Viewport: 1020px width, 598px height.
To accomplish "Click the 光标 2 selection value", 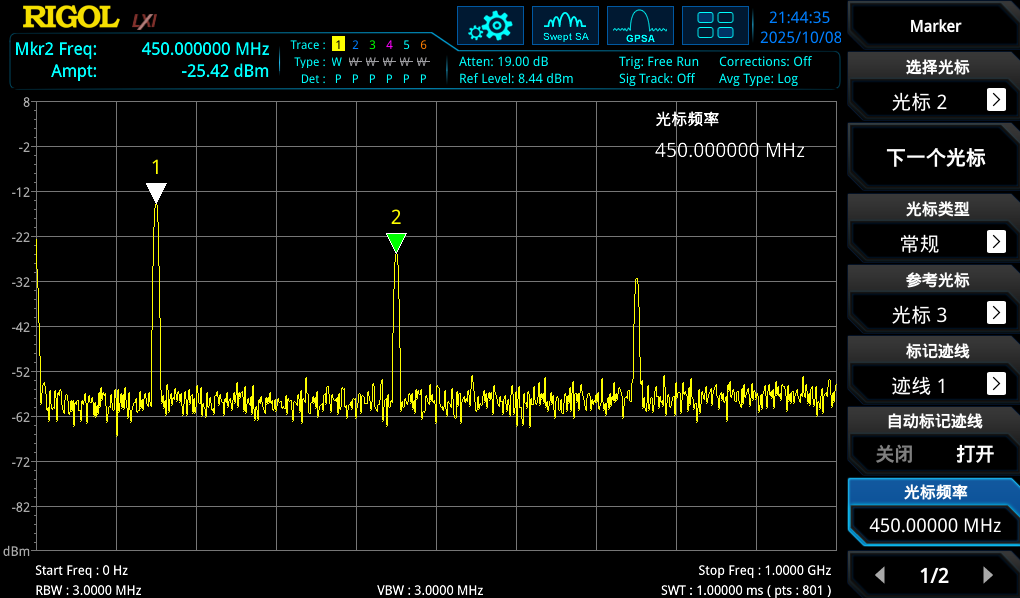I will point(919,102).
